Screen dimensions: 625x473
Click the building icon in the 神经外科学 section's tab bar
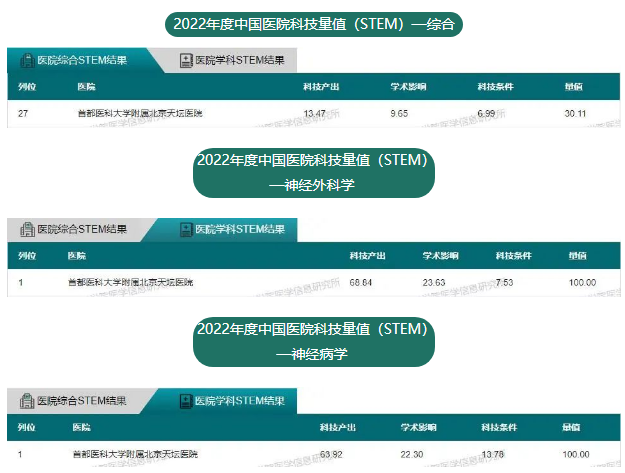[26, 230]
